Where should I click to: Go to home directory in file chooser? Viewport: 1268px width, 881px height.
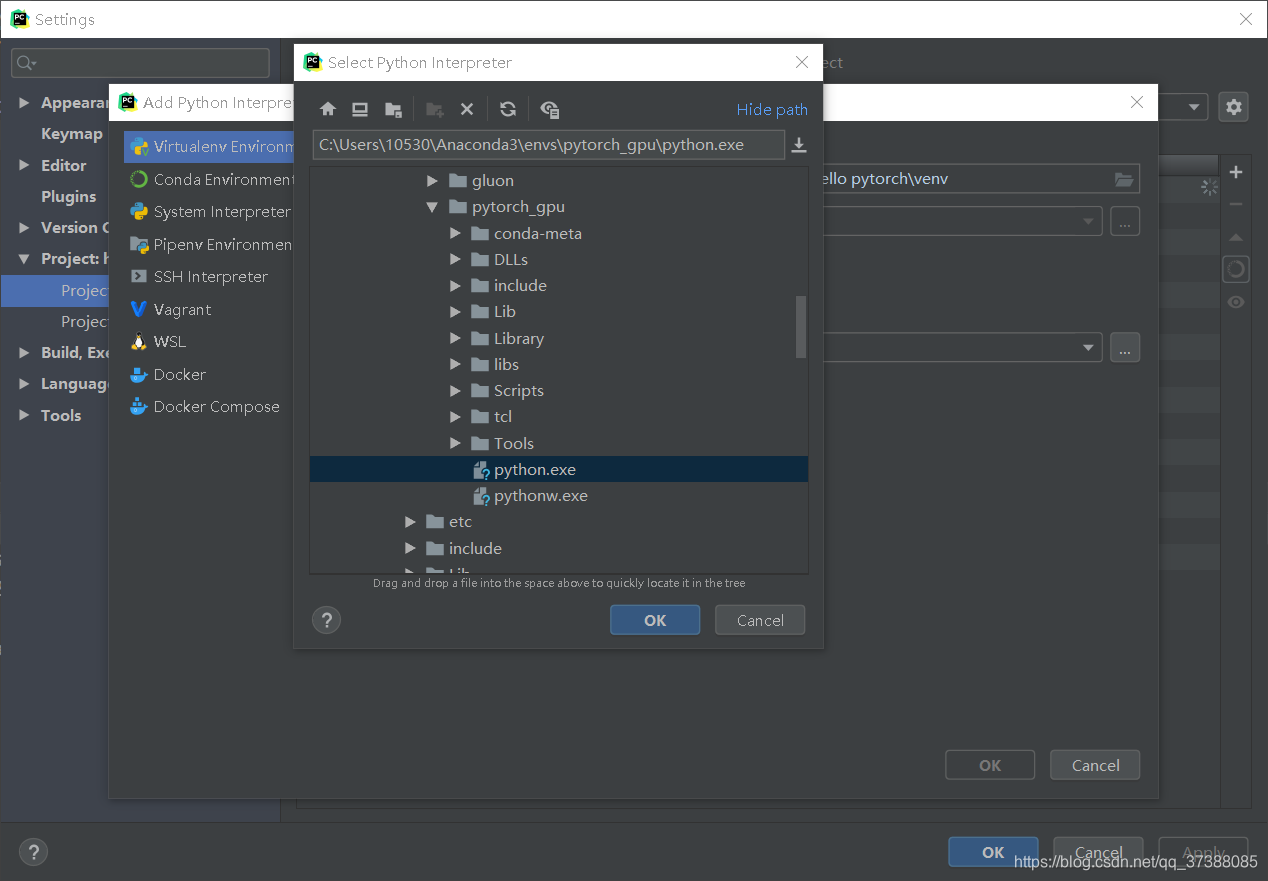pos(328,109)
